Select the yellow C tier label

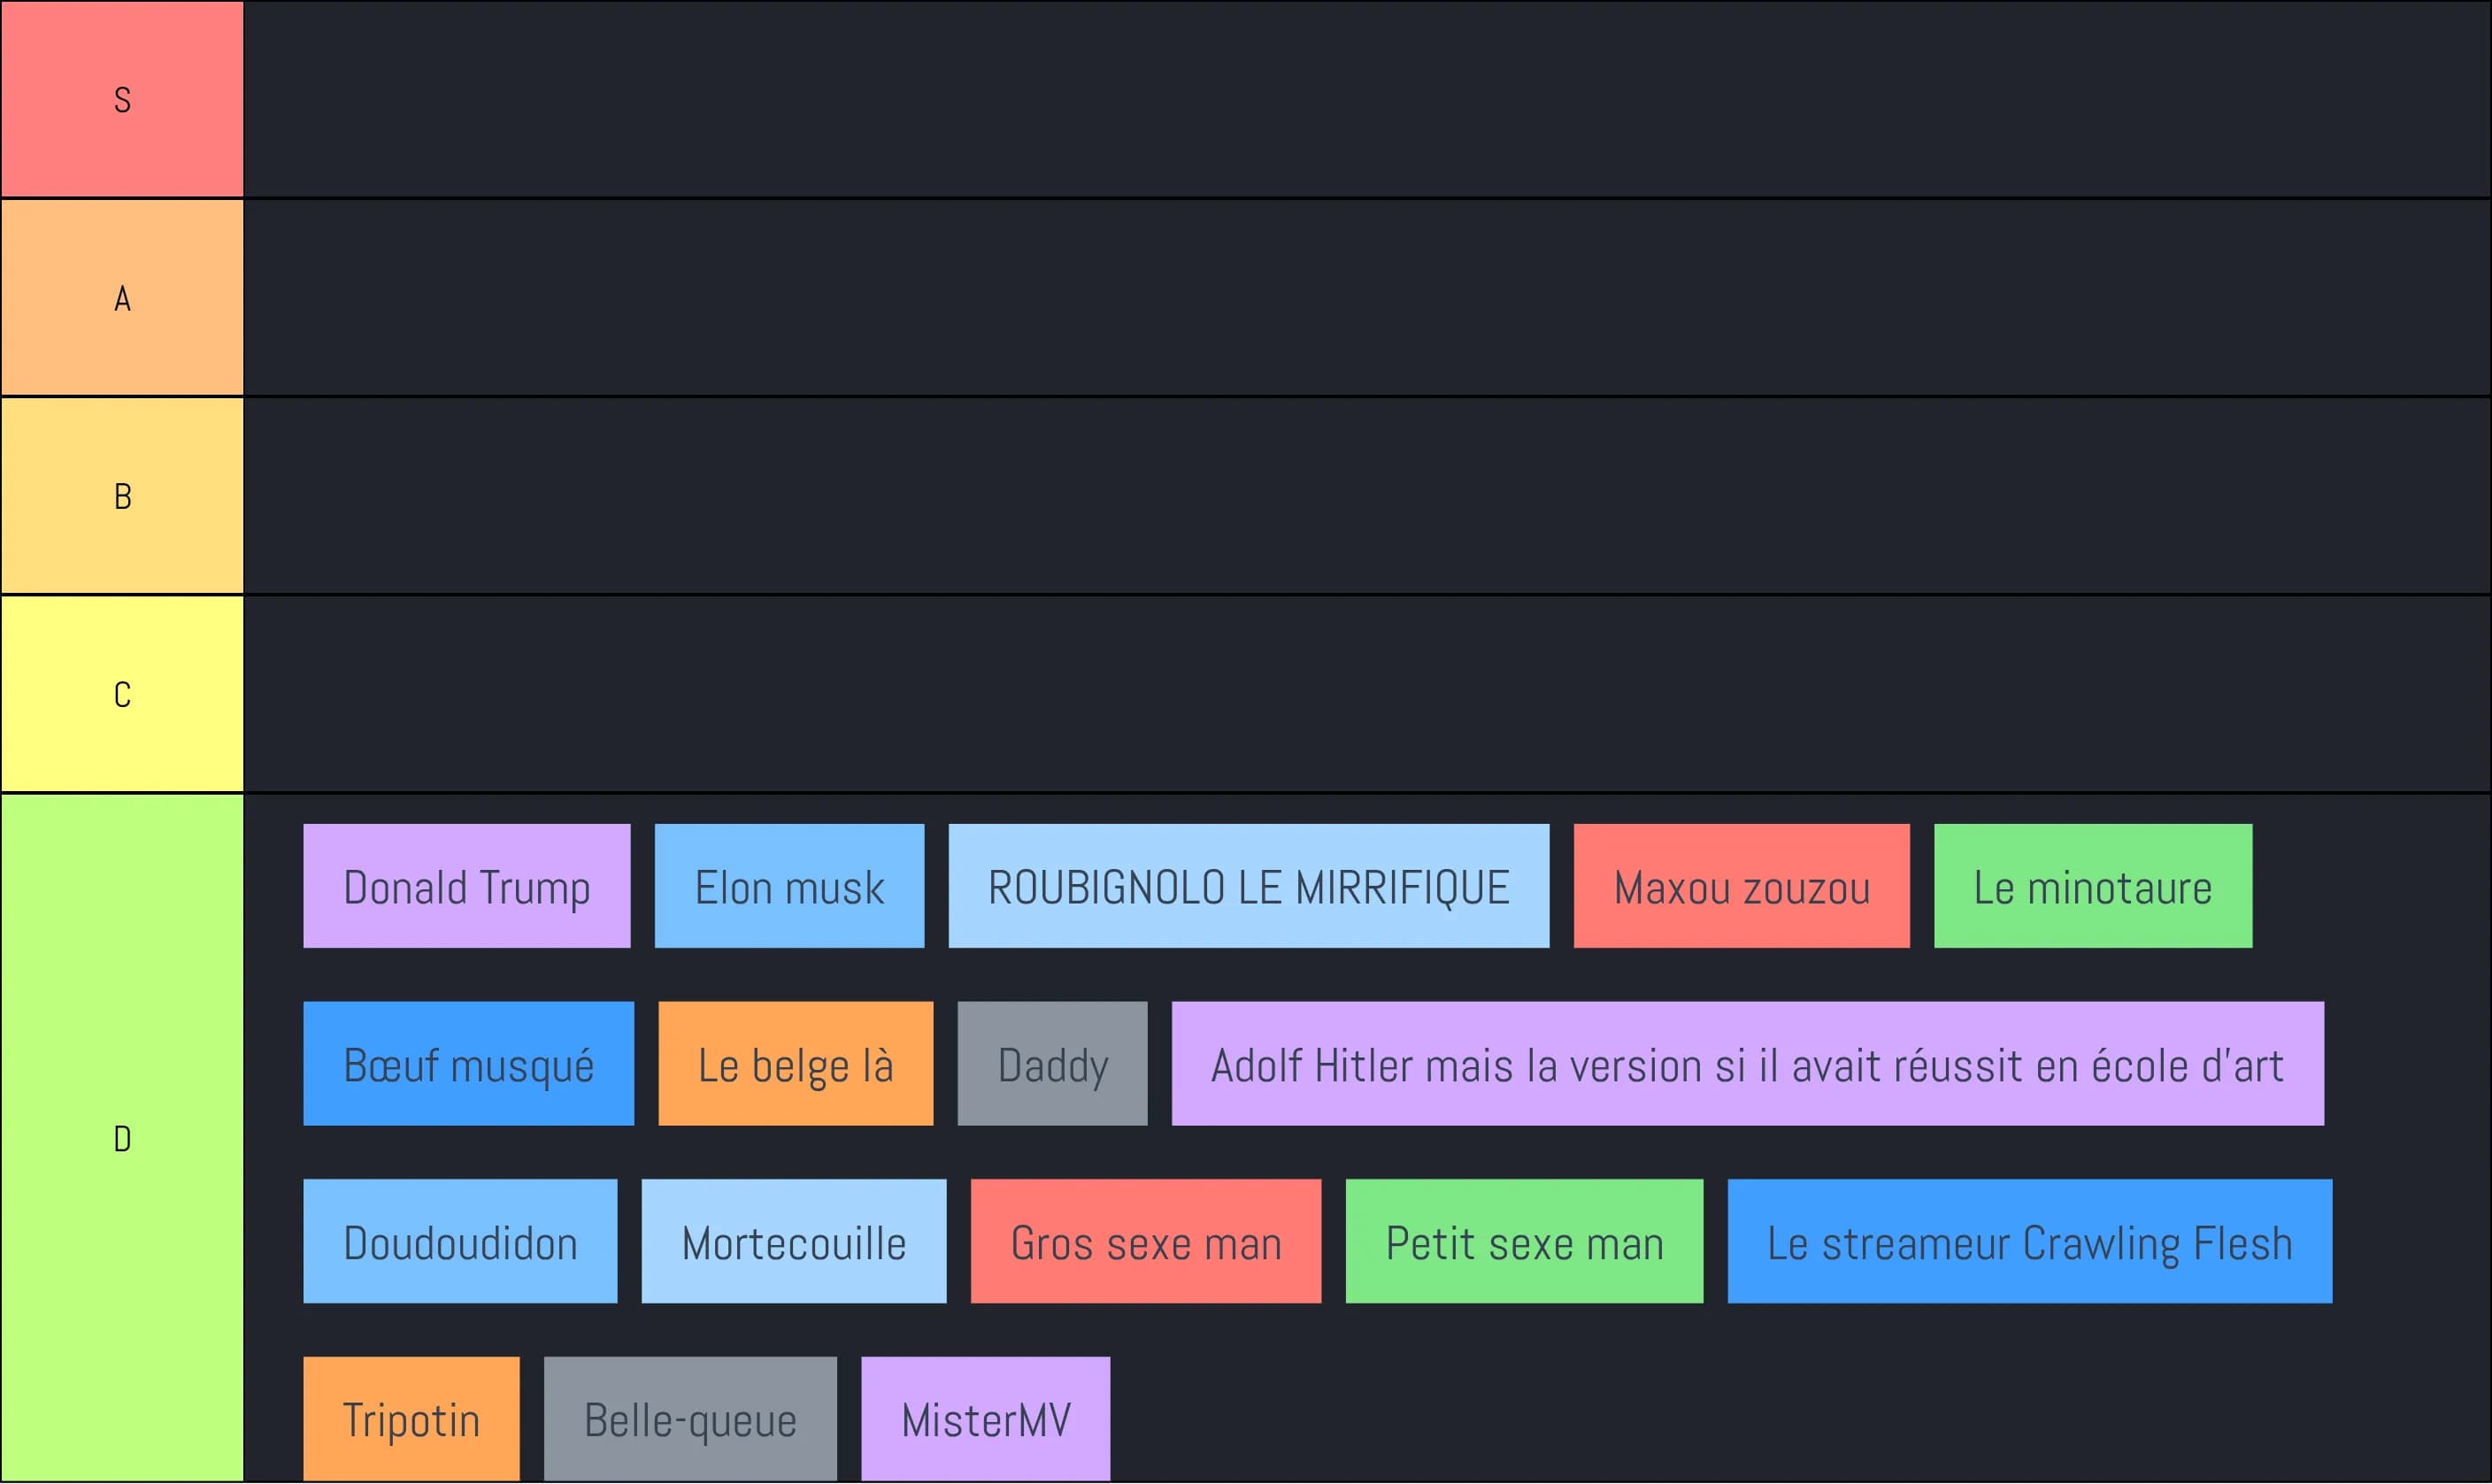122,694
